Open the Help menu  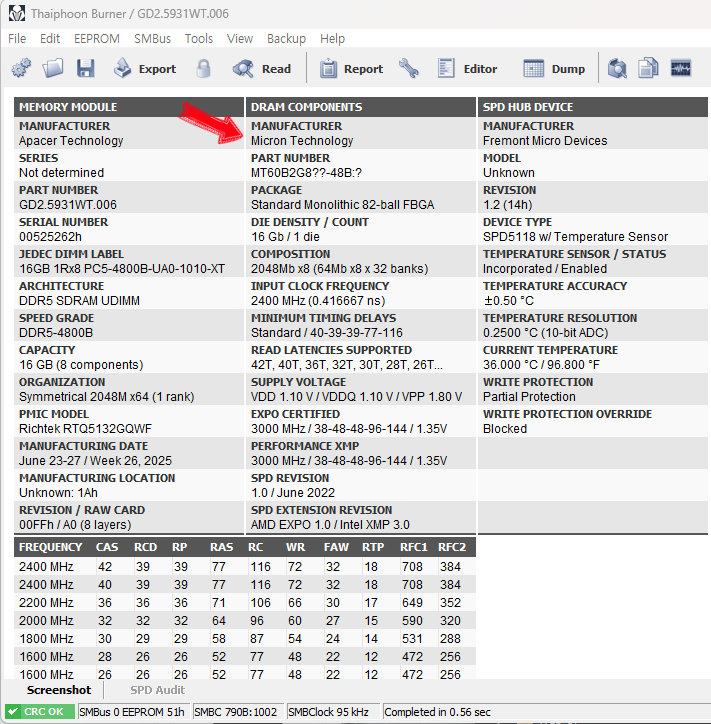click(x=332, y=38)
